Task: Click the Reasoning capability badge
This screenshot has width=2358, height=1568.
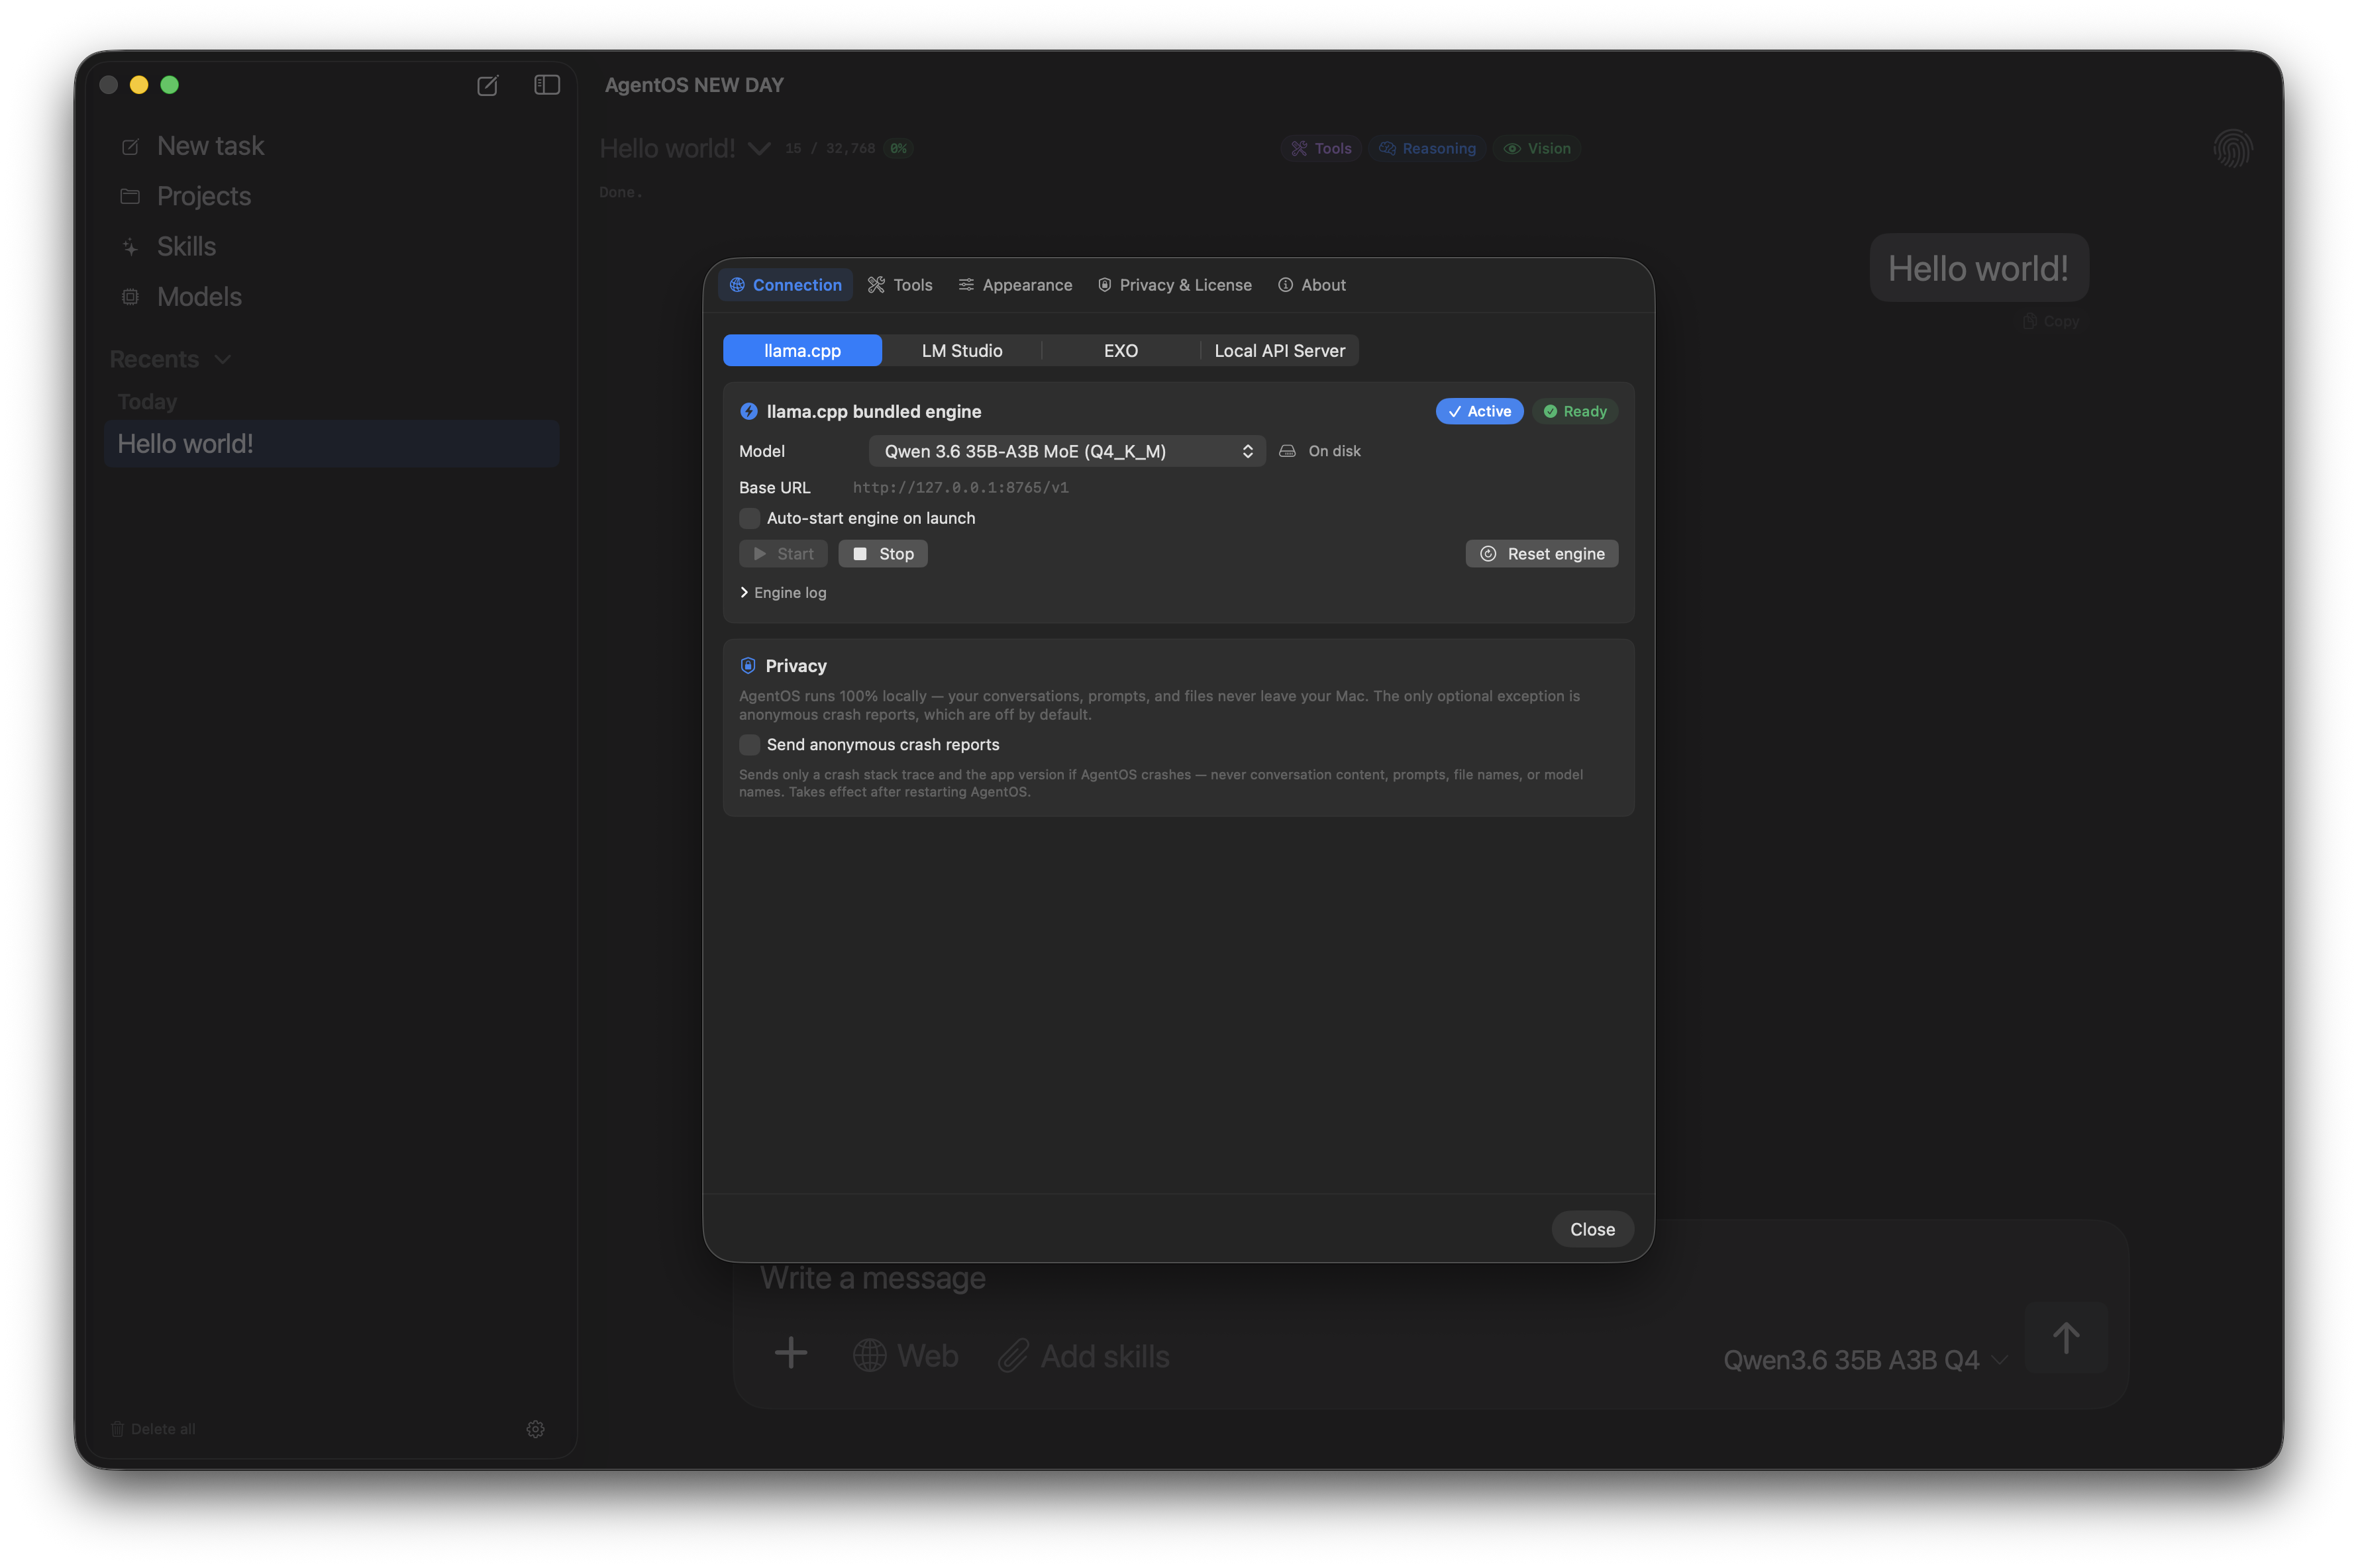Action: [x=1427, y=148]
